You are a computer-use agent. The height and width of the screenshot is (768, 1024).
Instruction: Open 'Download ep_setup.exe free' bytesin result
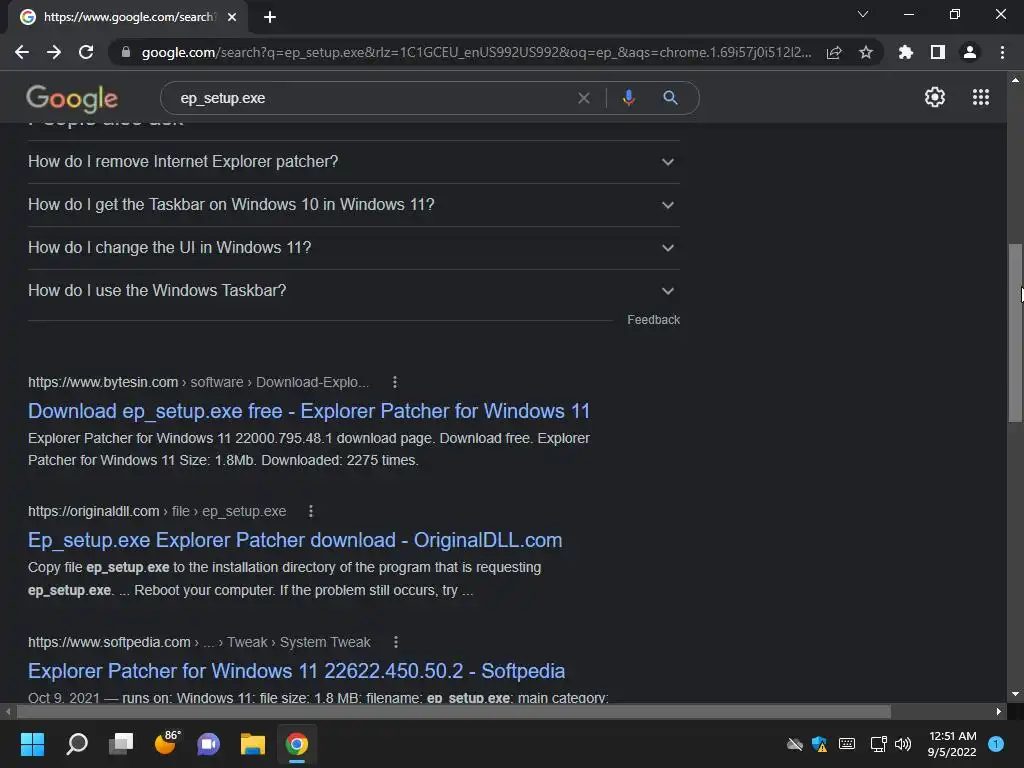point(309,411)
